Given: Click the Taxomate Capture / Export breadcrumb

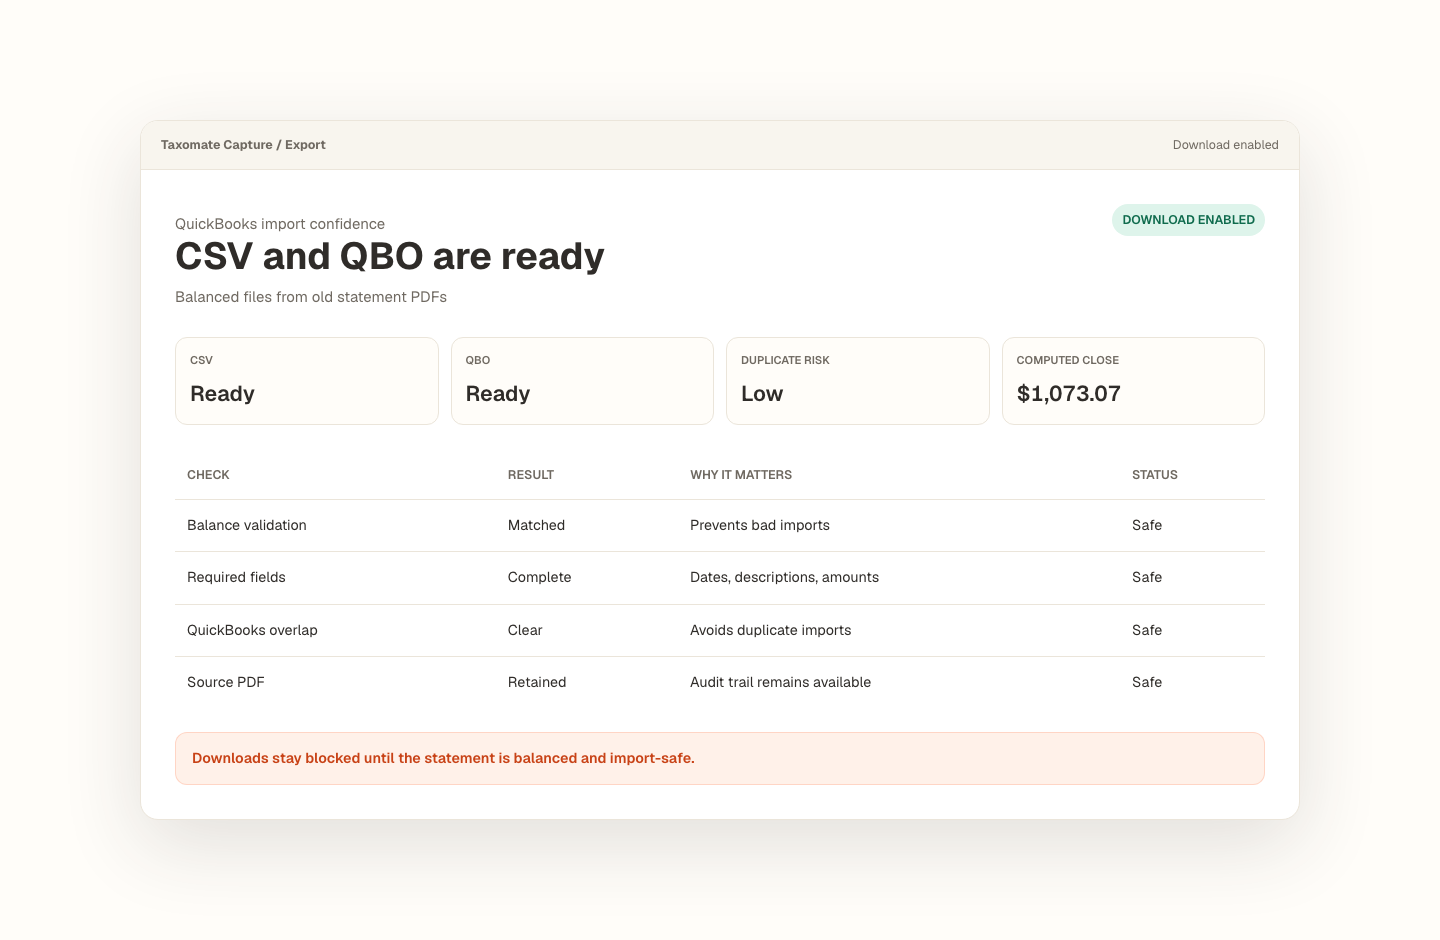Looking at the screenshot, I should [243, 145].
